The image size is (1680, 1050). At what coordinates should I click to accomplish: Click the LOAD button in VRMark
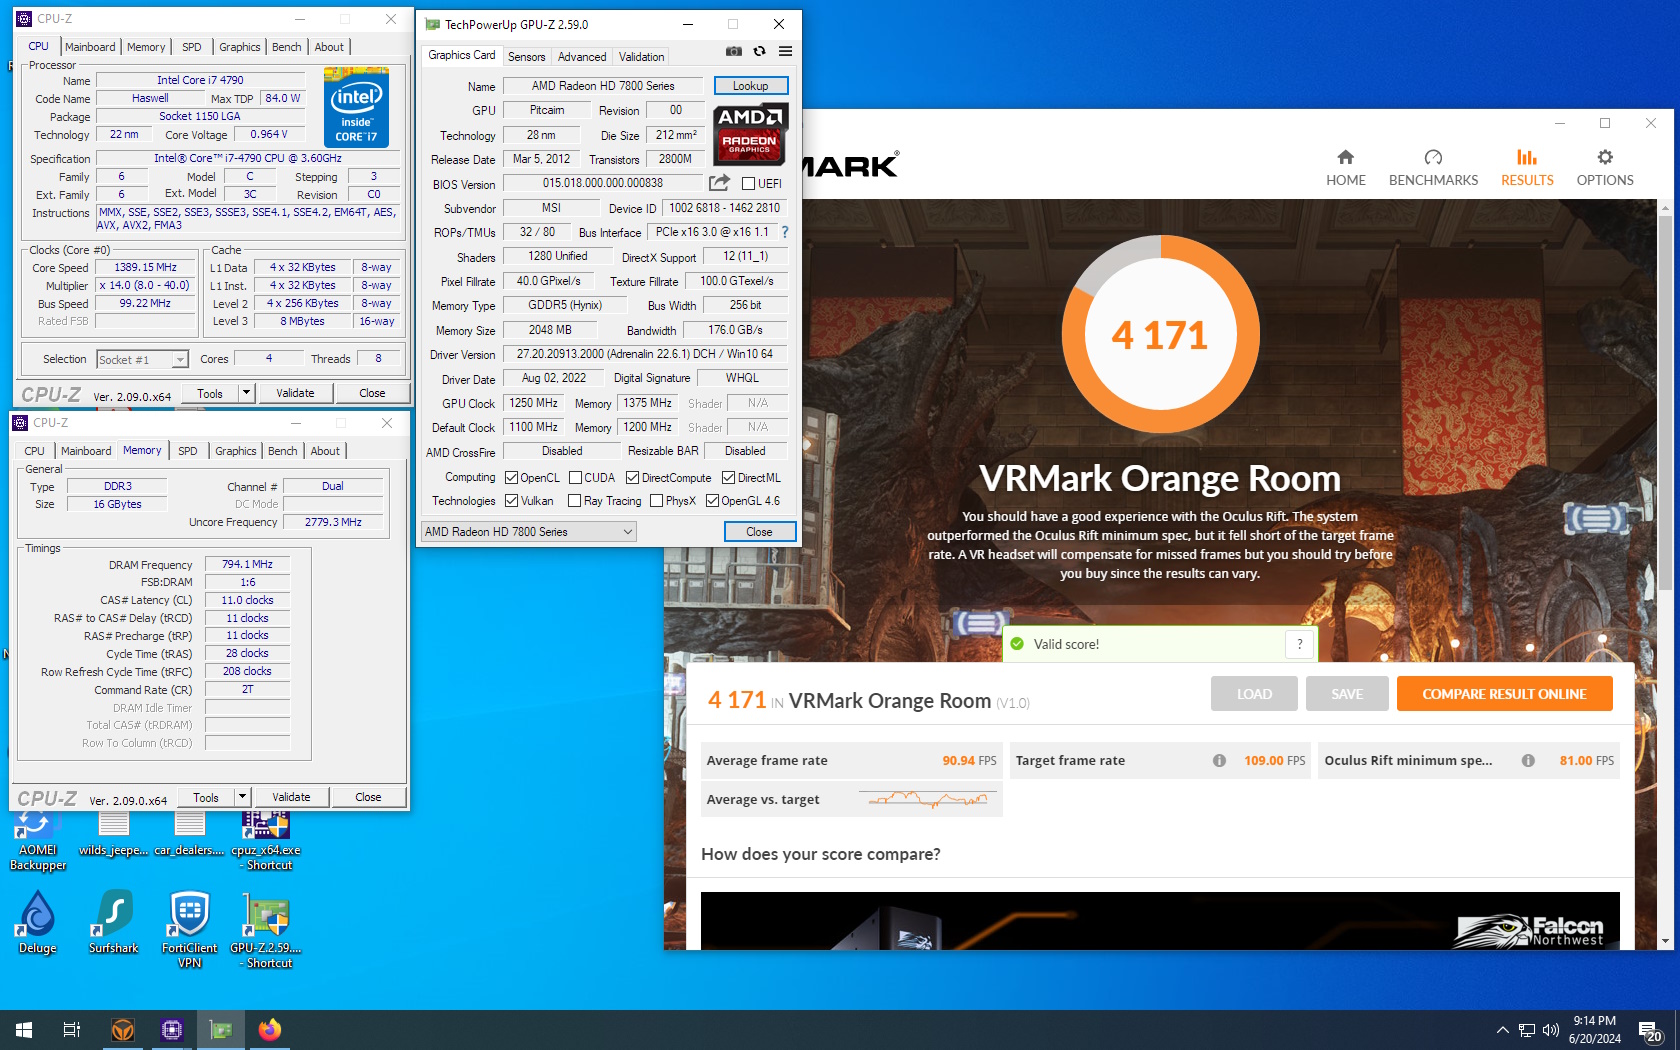tap(1254, 694)
